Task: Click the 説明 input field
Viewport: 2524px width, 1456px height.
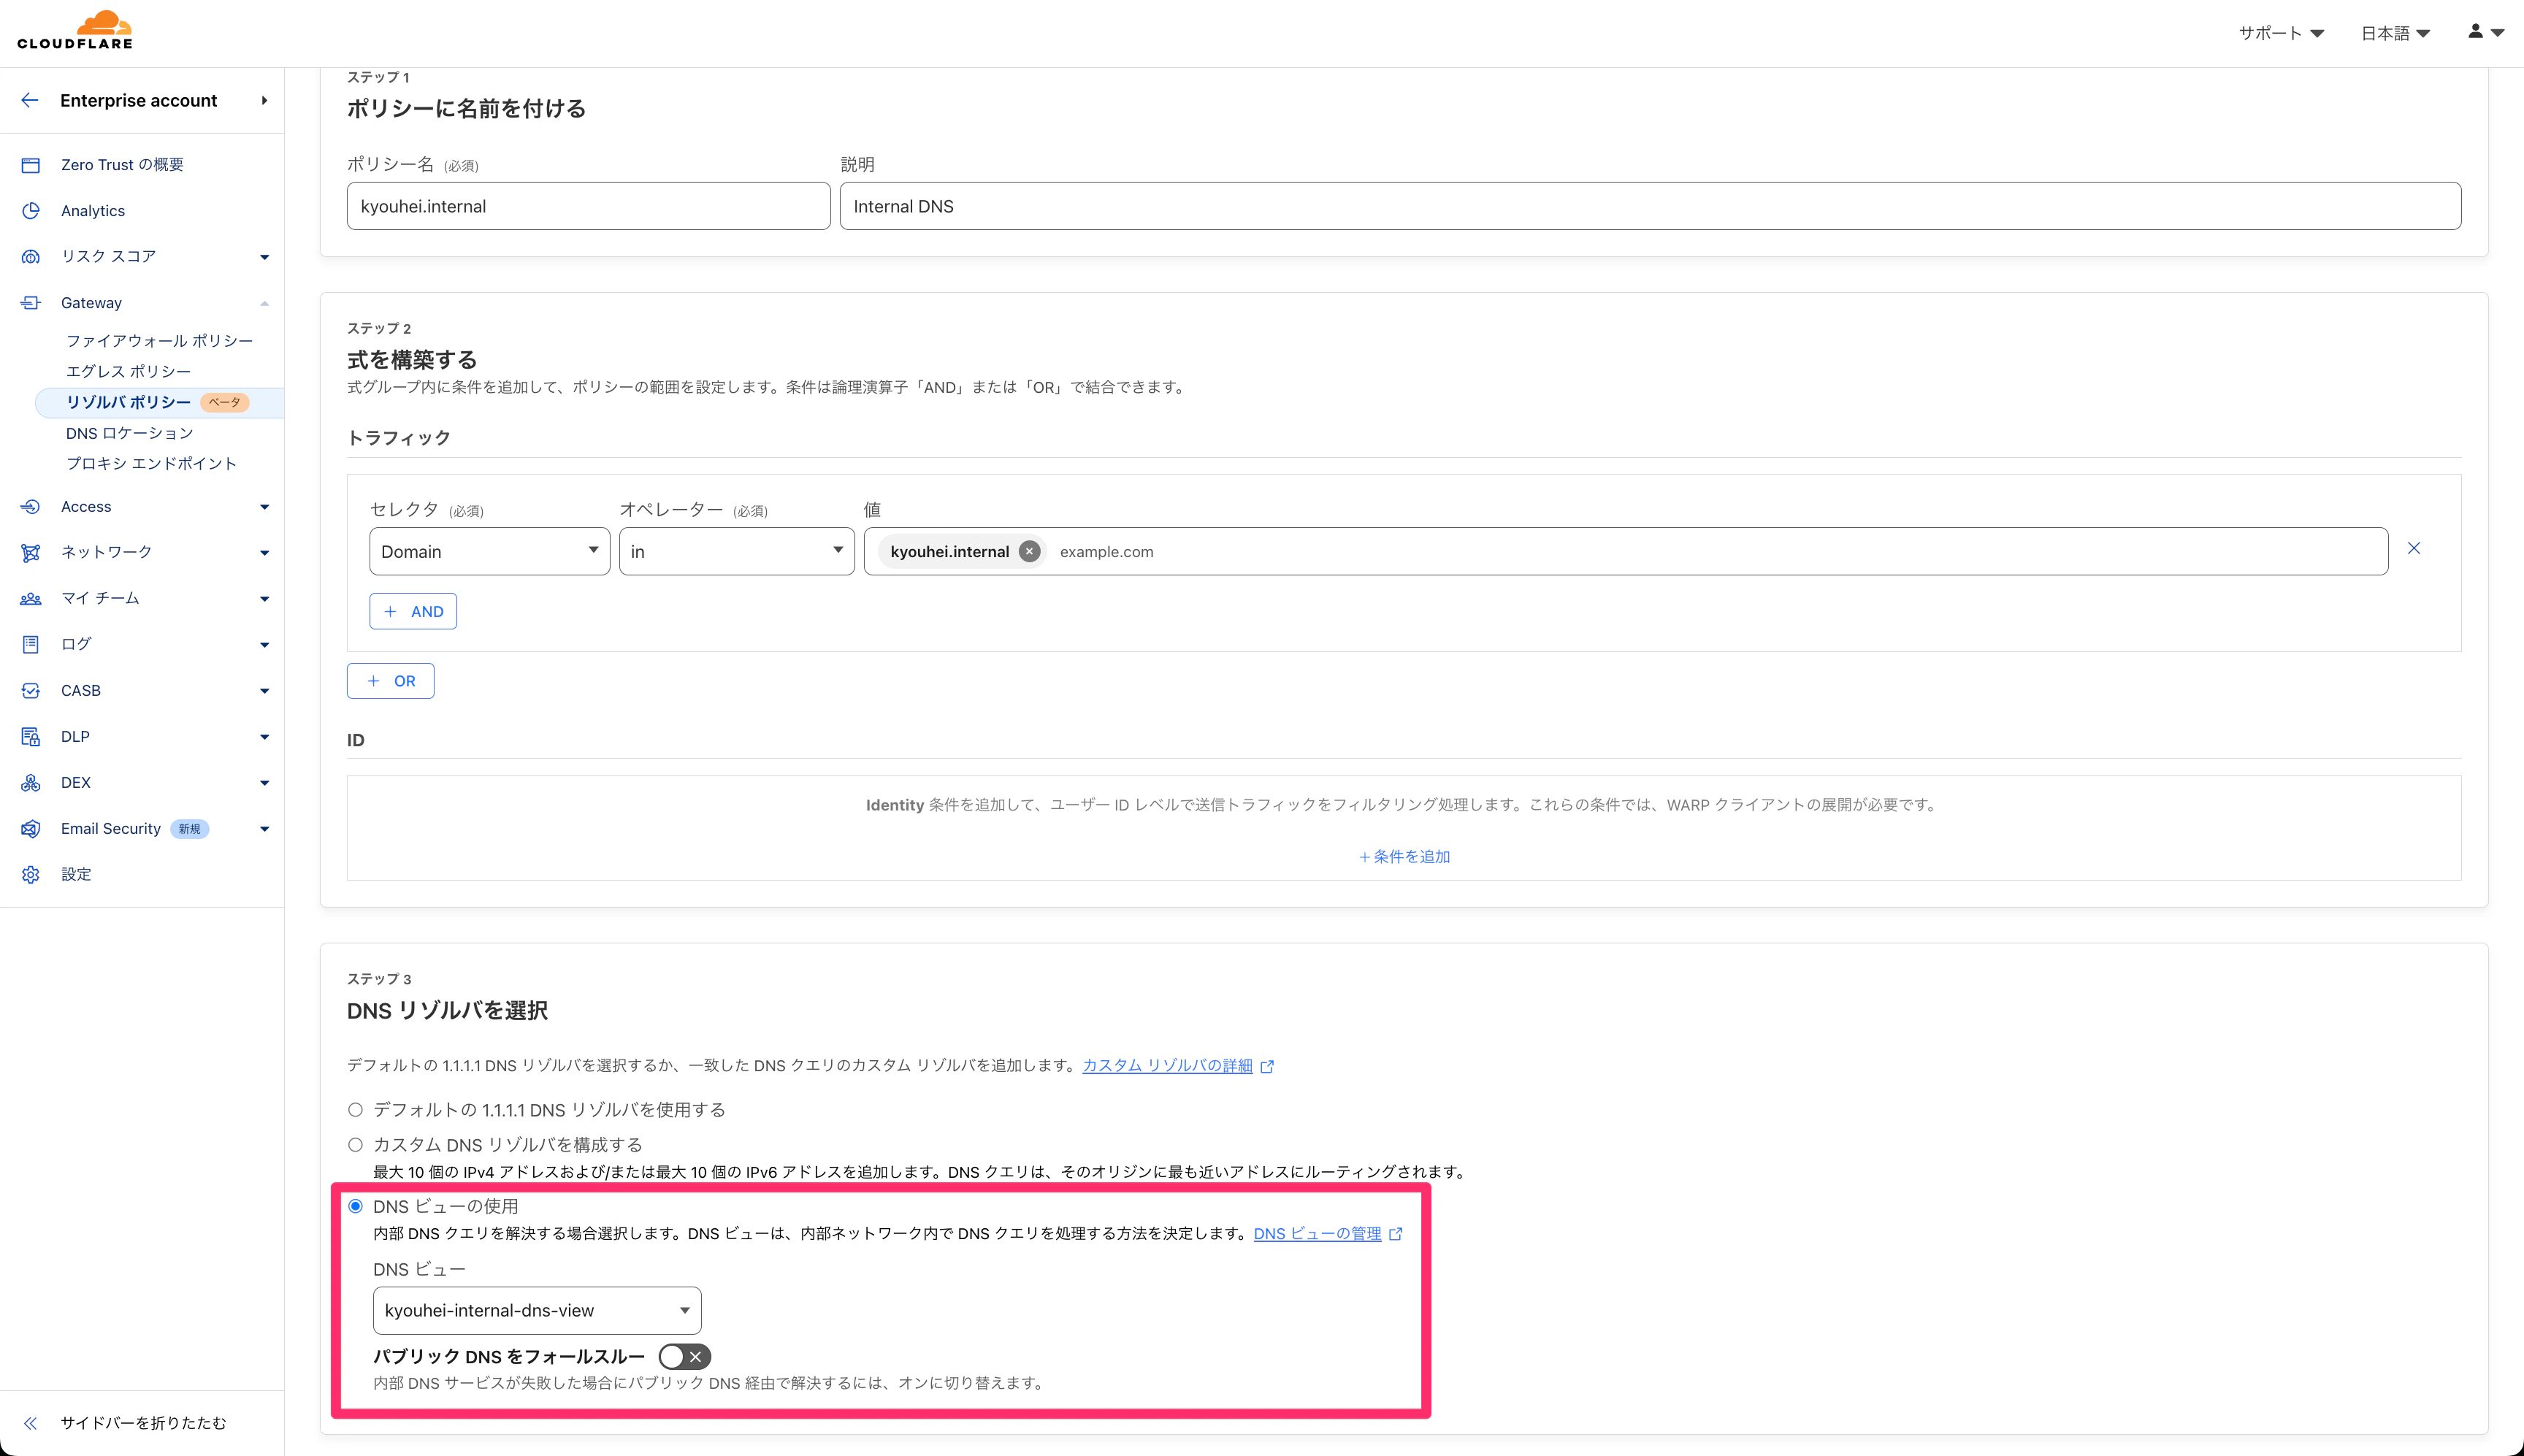Action: (x=1650, y=206)
